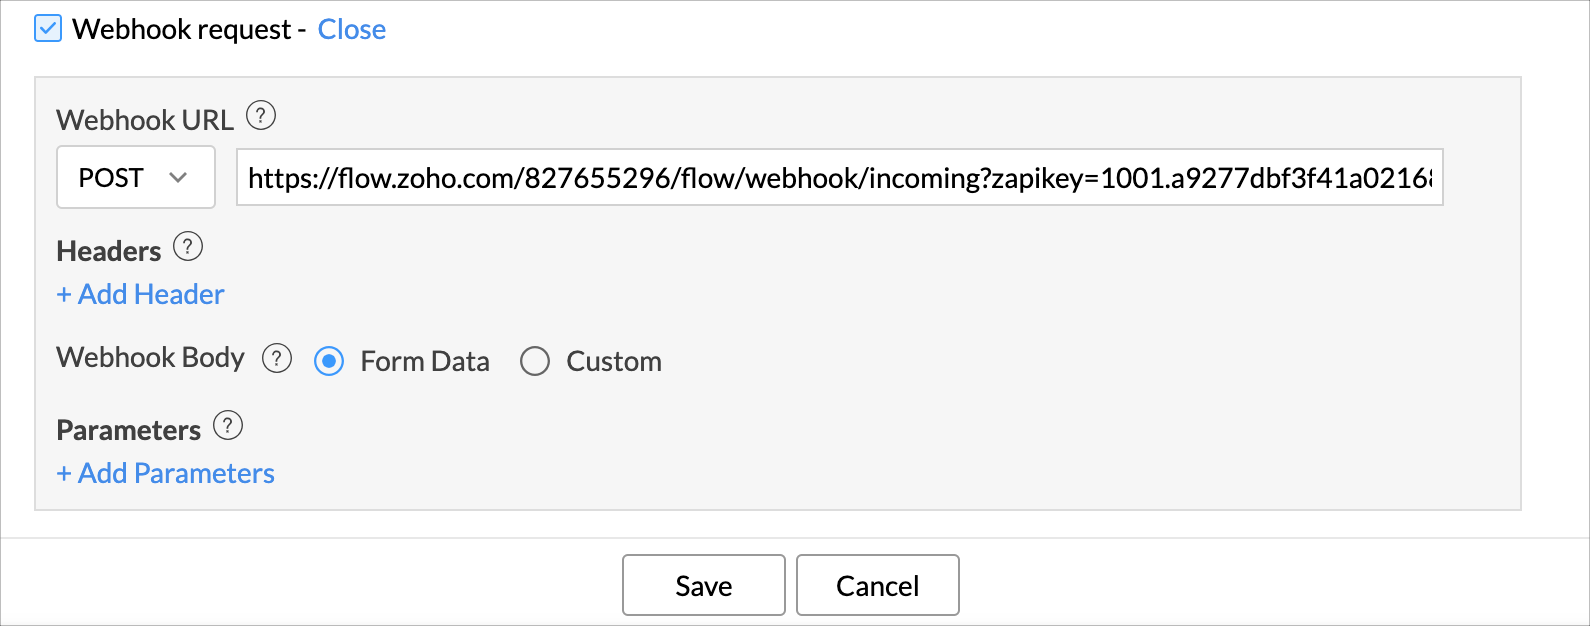Uncheck the Webhook request checkbox

coord(48,28)
